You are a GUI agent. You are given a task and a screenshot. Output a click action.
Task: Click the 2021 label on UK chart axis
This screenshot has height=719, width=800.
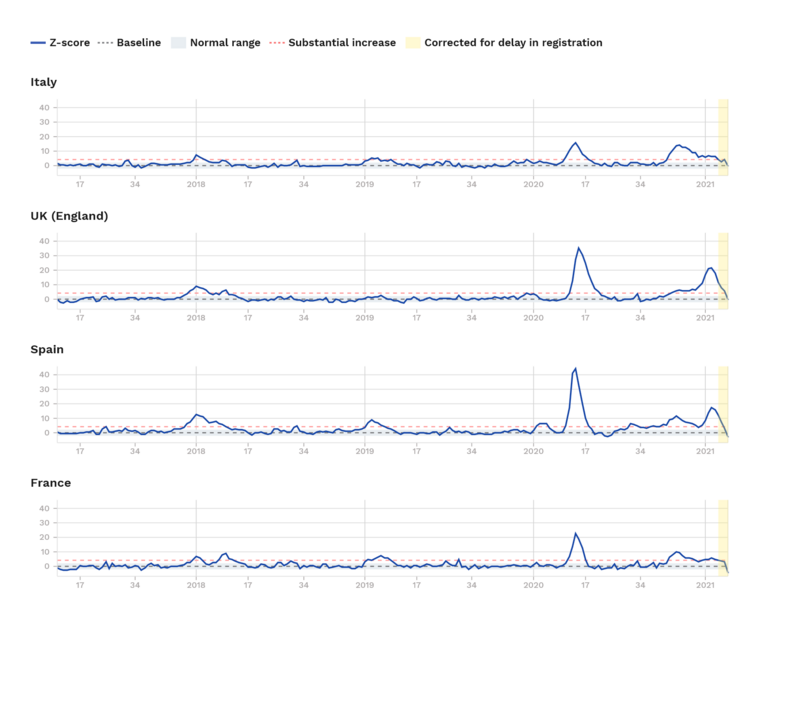pos(706,318)
